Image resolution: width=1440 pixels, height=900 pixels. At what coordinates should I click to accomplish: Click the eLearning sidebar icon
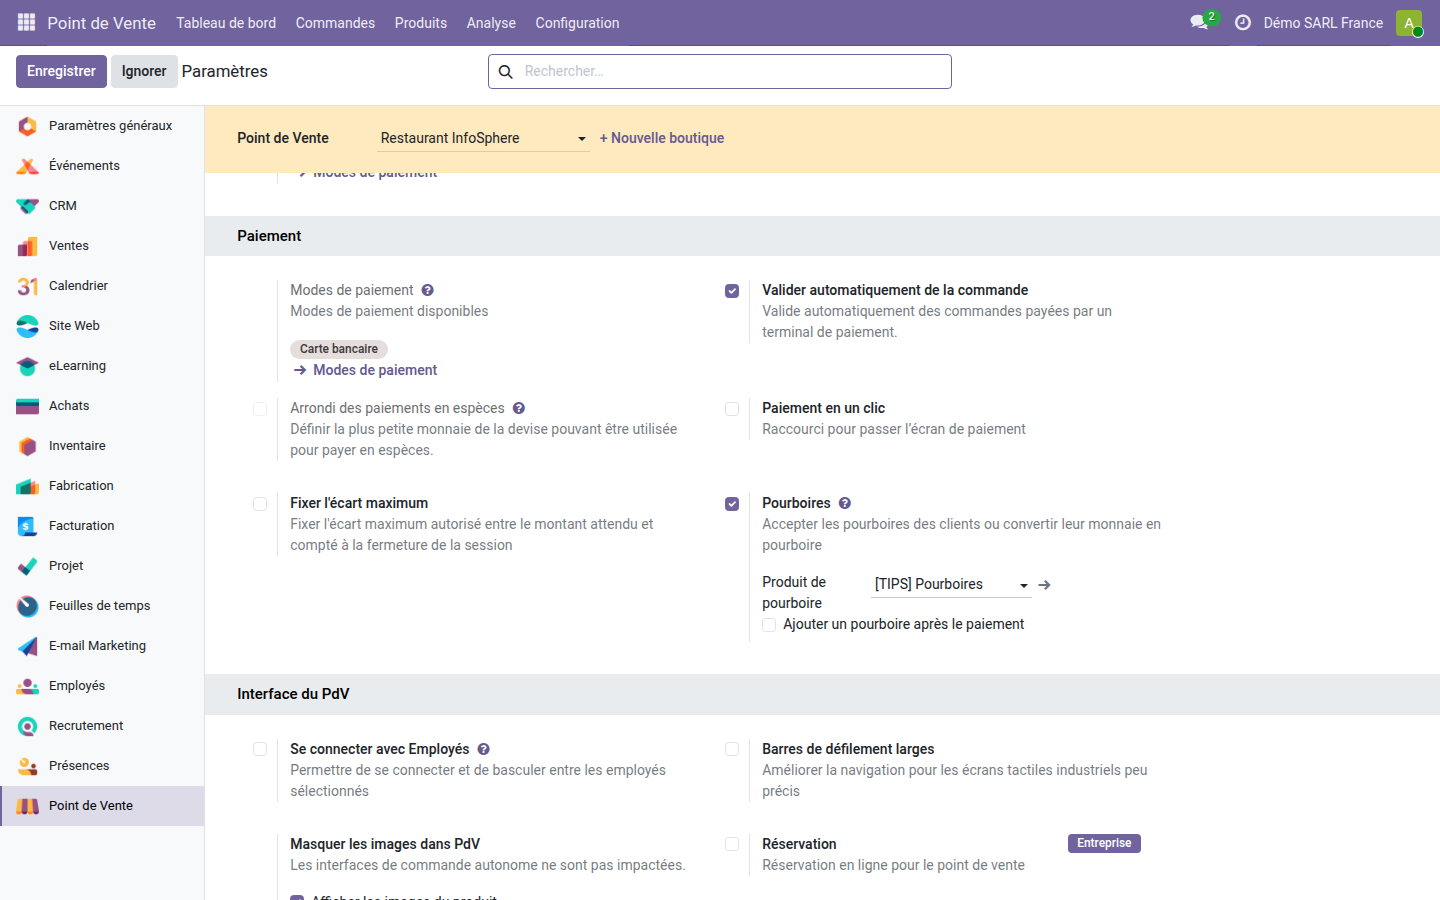(x=28, y=366)
